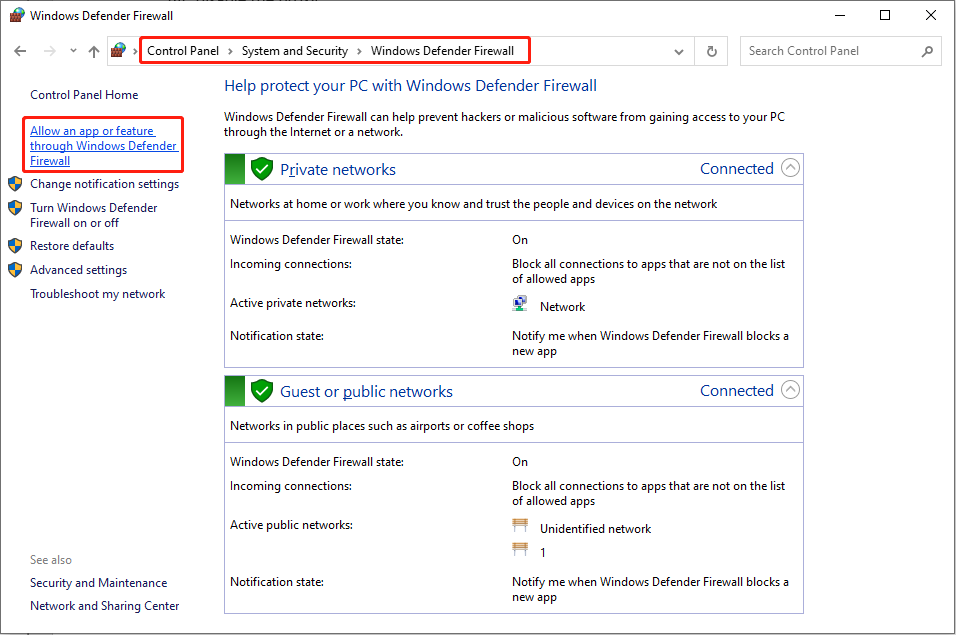Image resolution: width=956 pixels, height=635 pixels.
Task: Click bench icon beside network 1
Action: [520, 549]
